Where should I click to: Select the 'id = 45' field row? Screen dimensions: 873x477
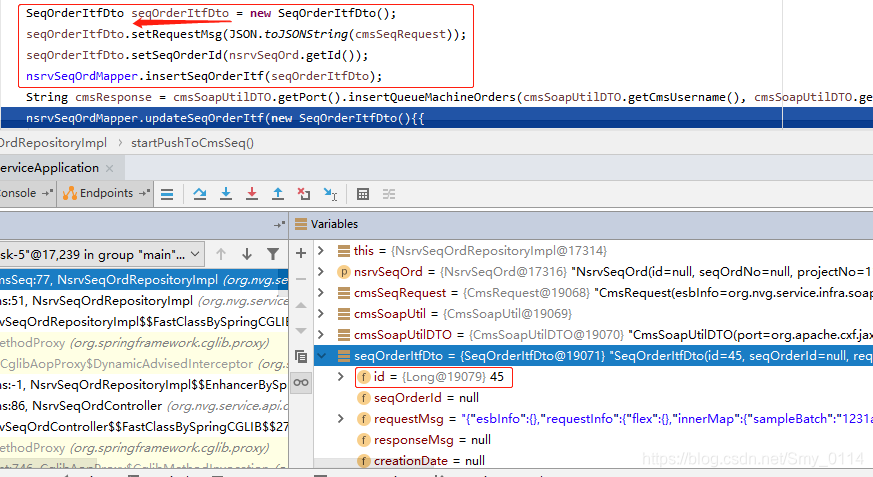click(x=593, y=377)
